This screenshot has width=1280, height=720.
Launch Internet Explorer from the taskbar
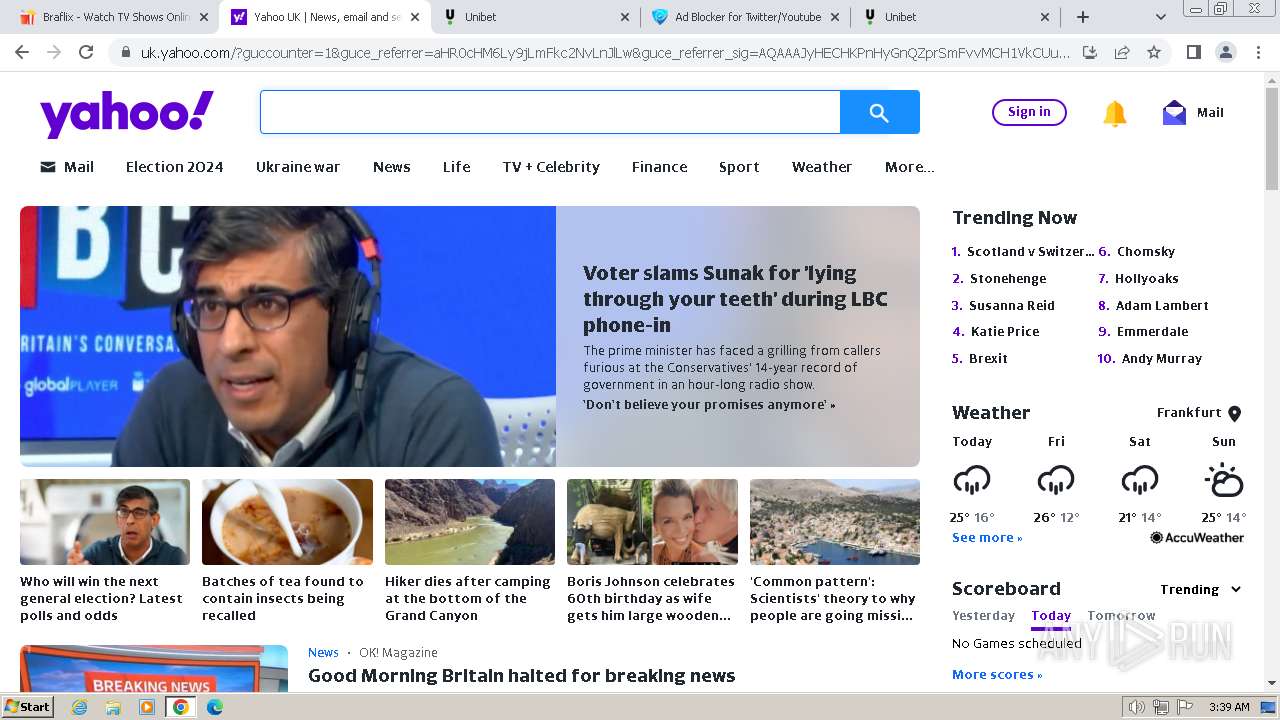80,707
